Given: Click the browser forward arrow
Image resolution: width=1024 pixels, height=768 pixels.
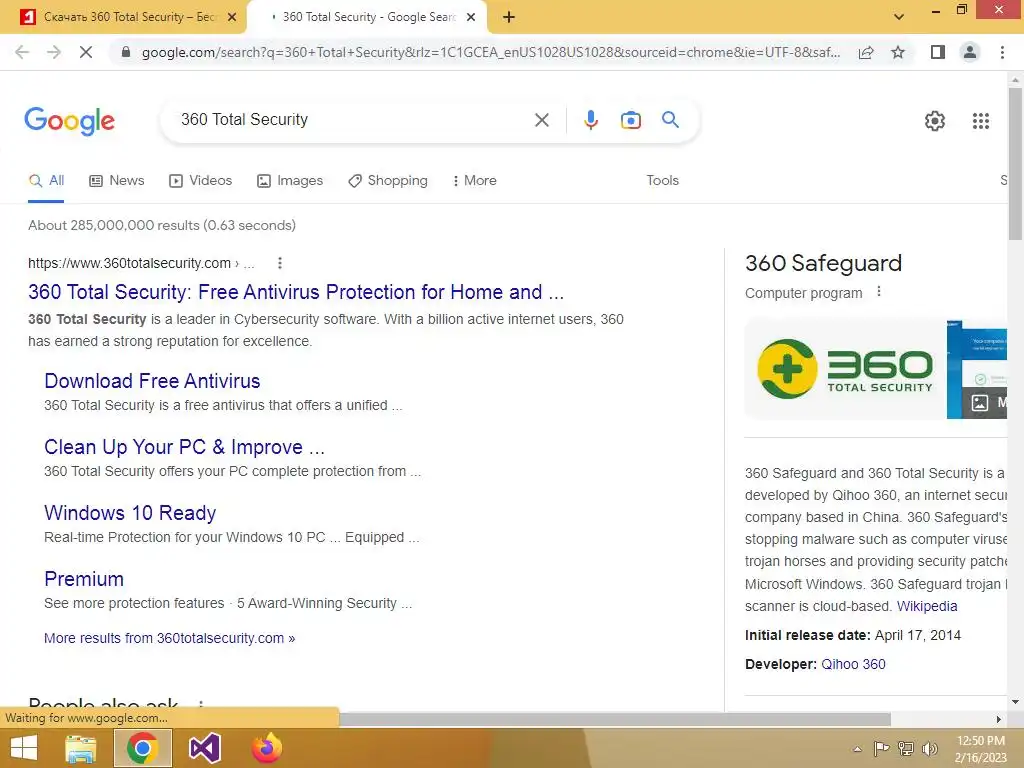Looking at the screenshot, I should point(54,52).
